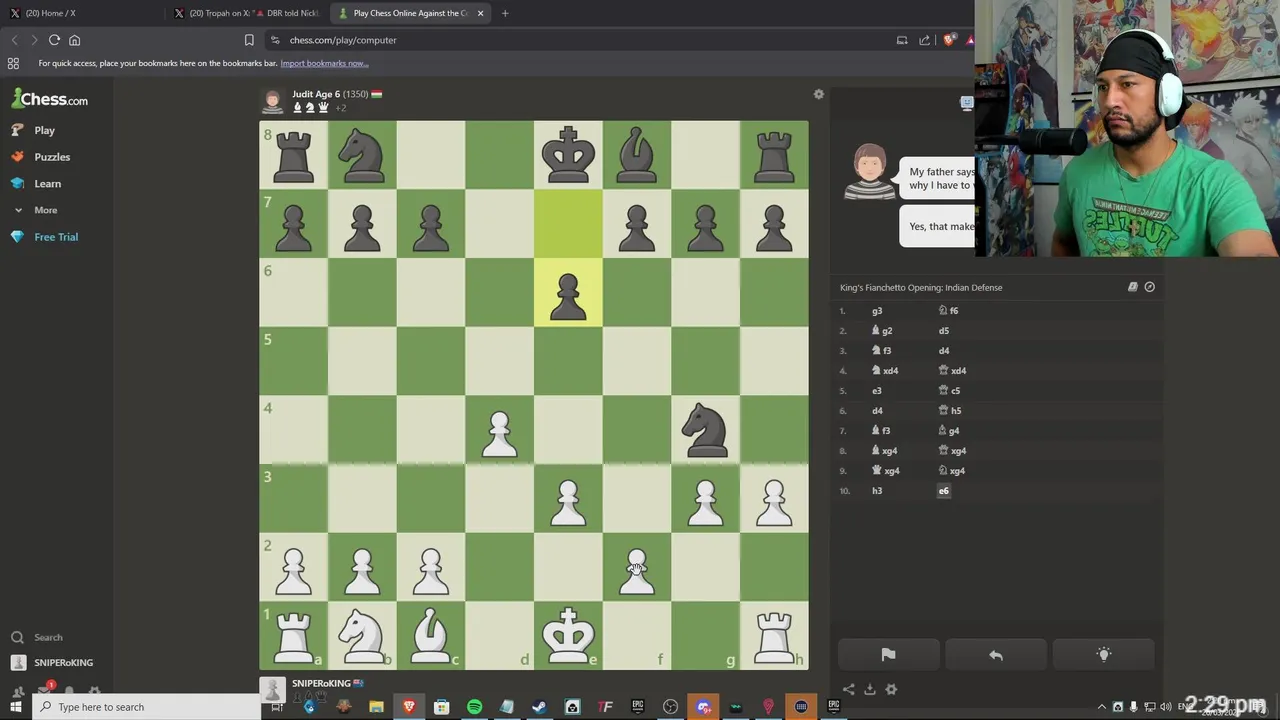Image resolution: width=1280 pixels, height=720 pixels.
Task: Open the Brave shields icon
Action: [949, 40]
